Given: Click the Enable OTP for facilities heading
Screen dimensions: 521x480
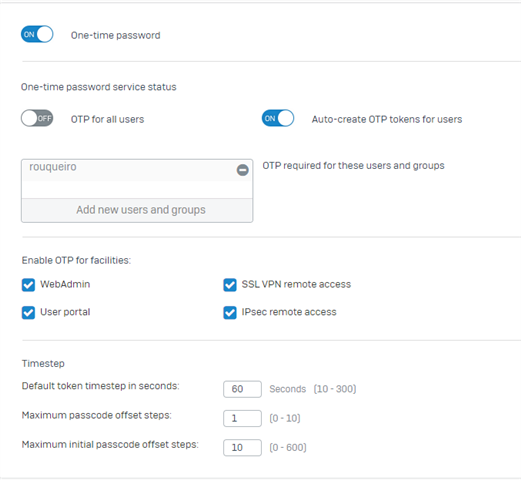Looking at the screenshot, I should pyautogui.click(x=76, y=260).
